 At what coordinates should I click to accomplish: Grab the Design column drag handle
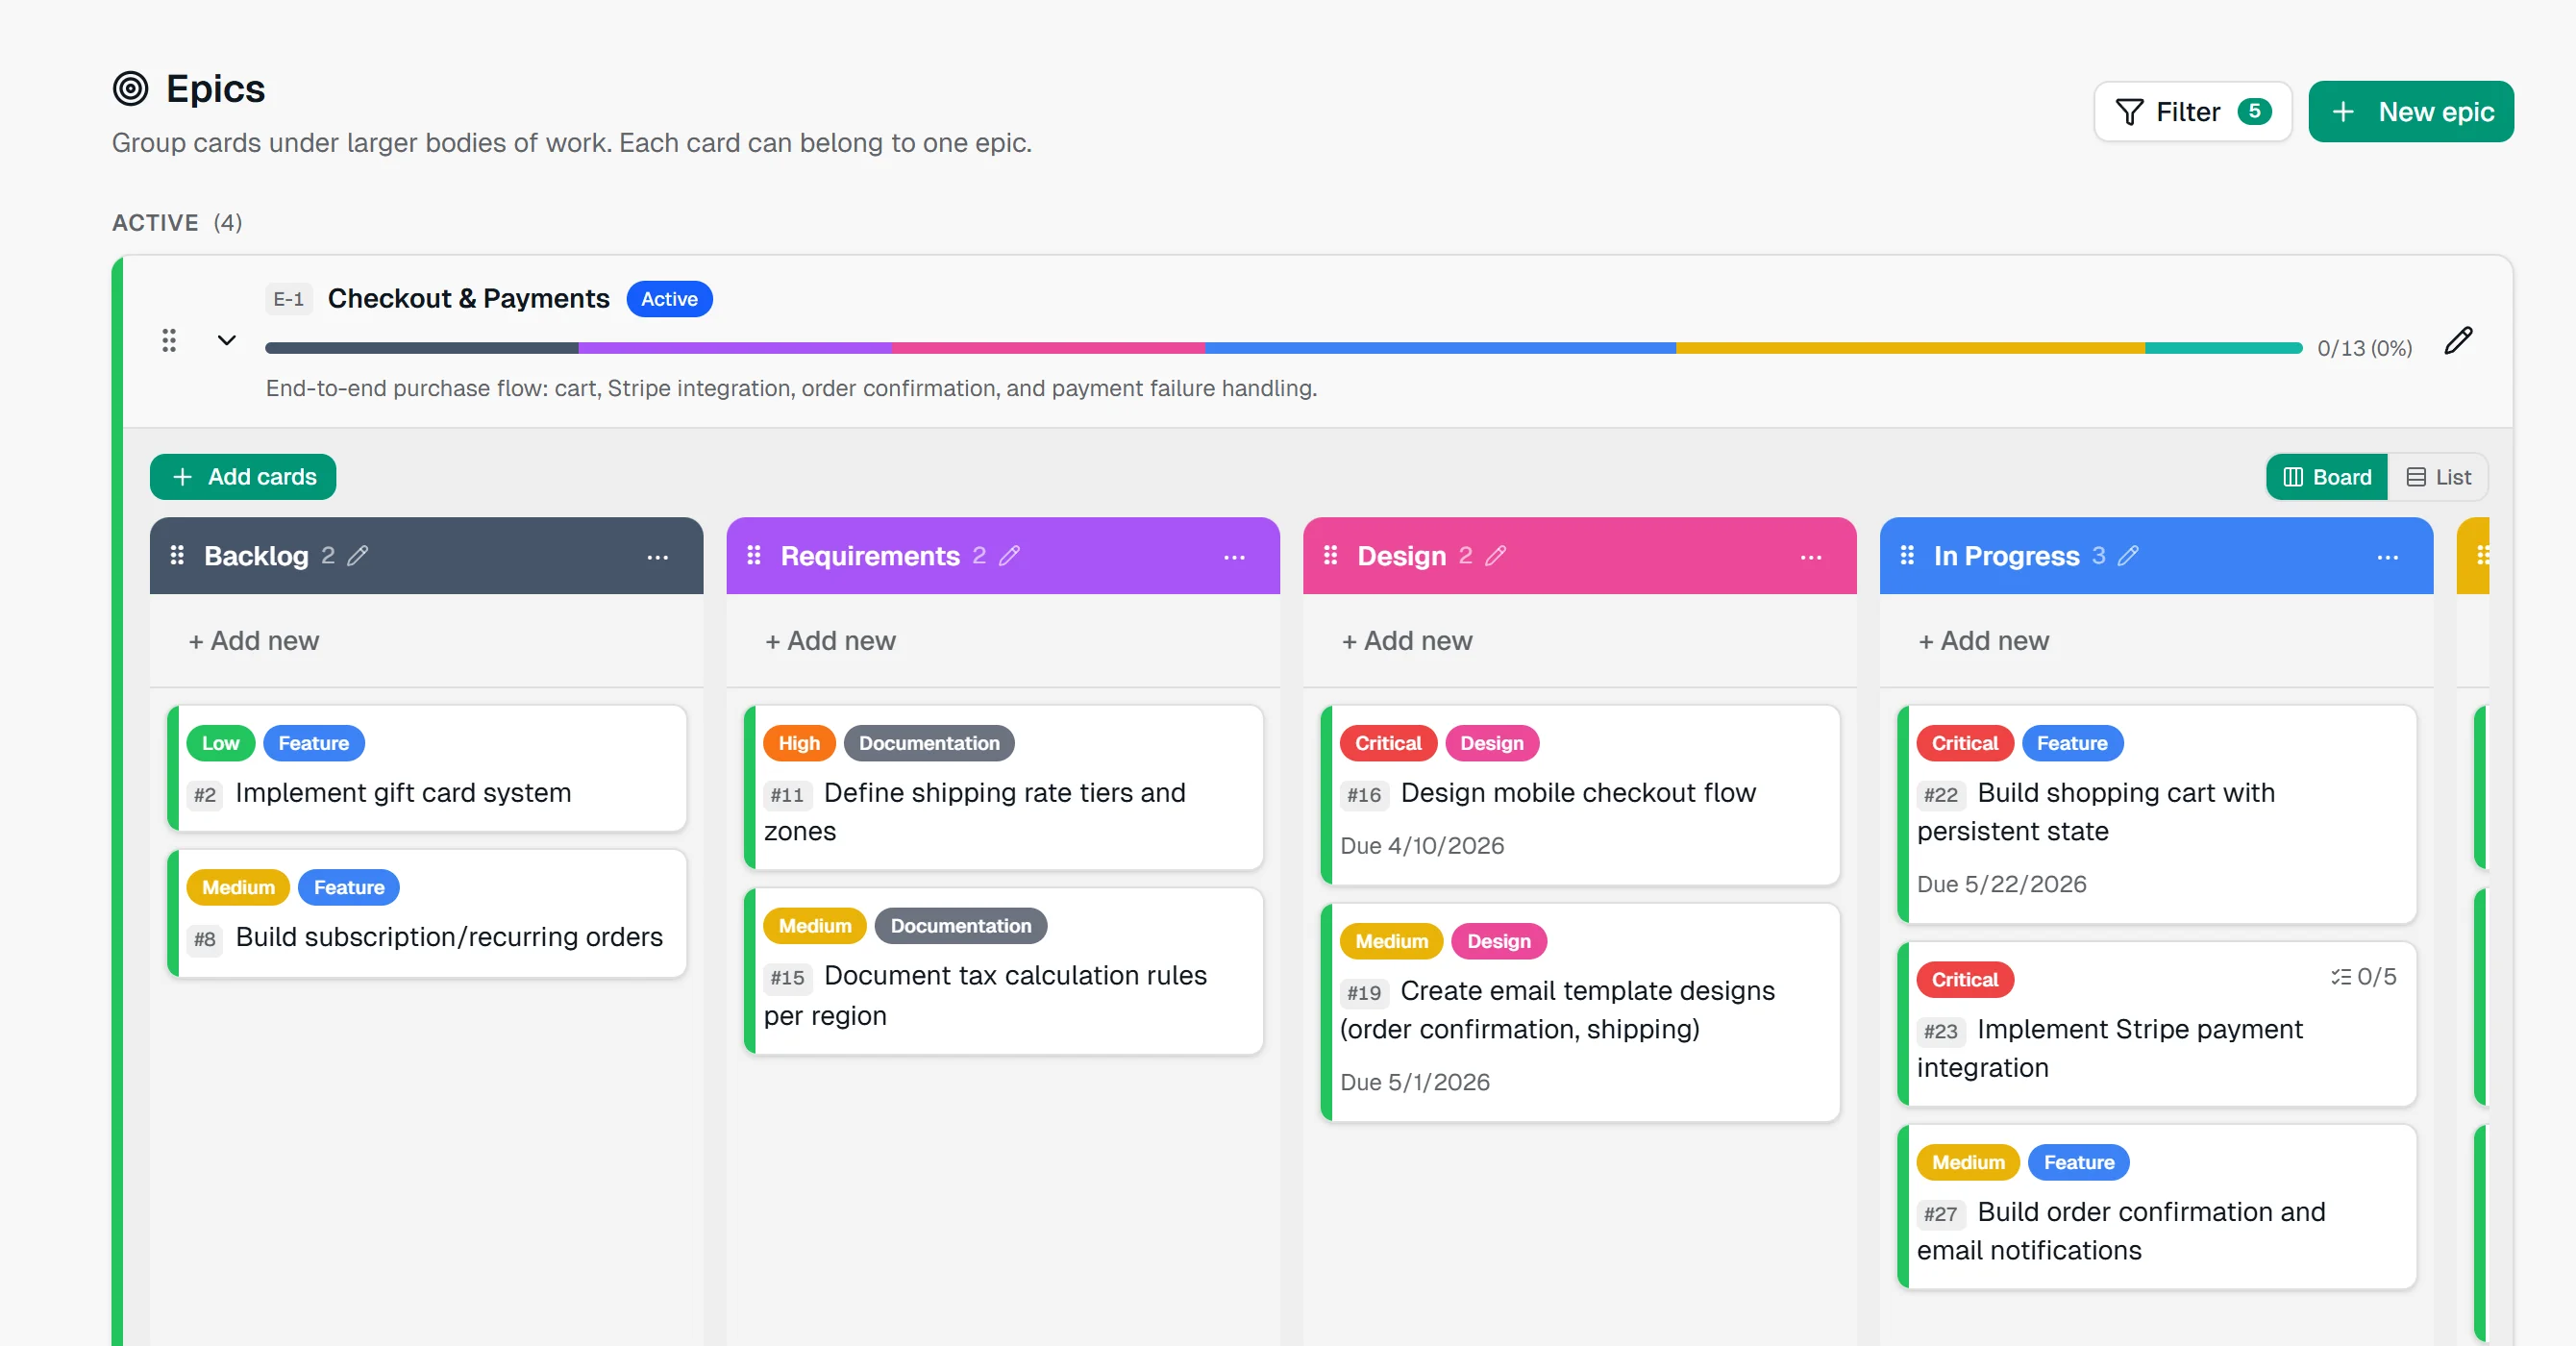[1330, 555]
